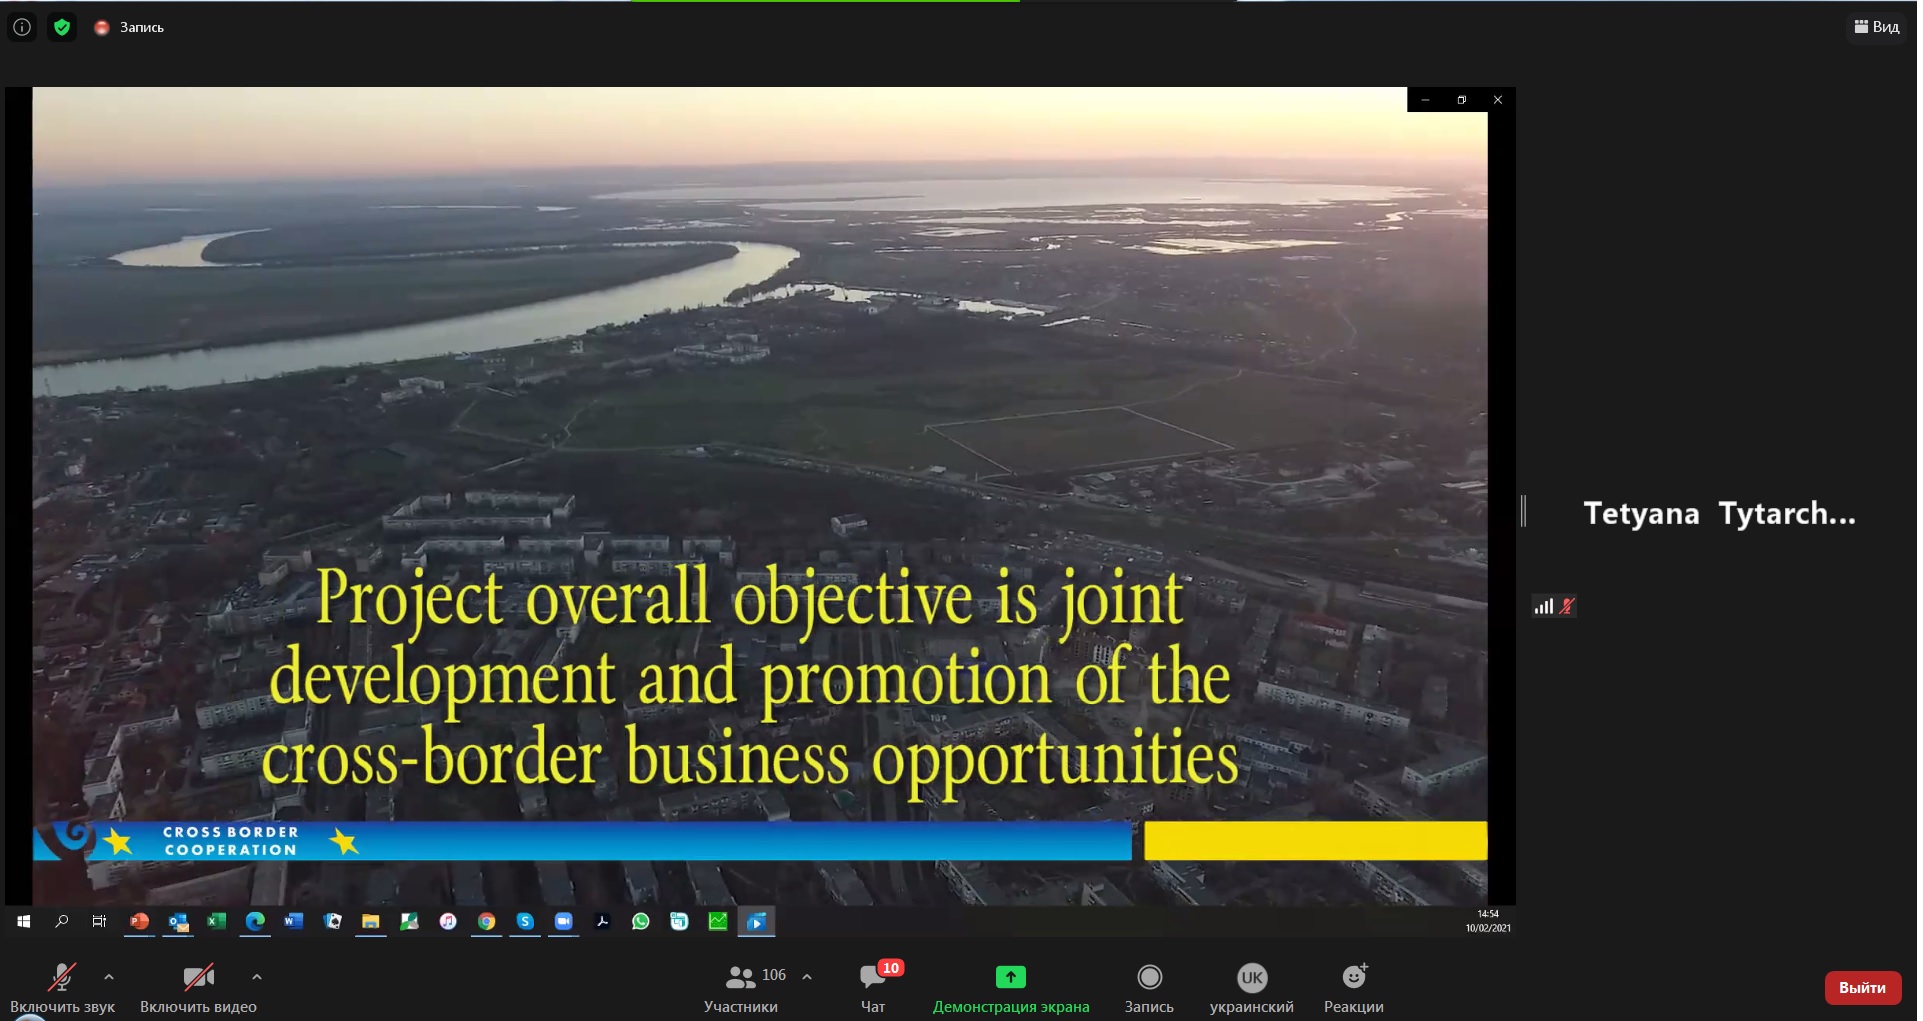Open Outlook from the shared taskbar
Viewport: 1923px width, 1021px height.
click(178, 921)
